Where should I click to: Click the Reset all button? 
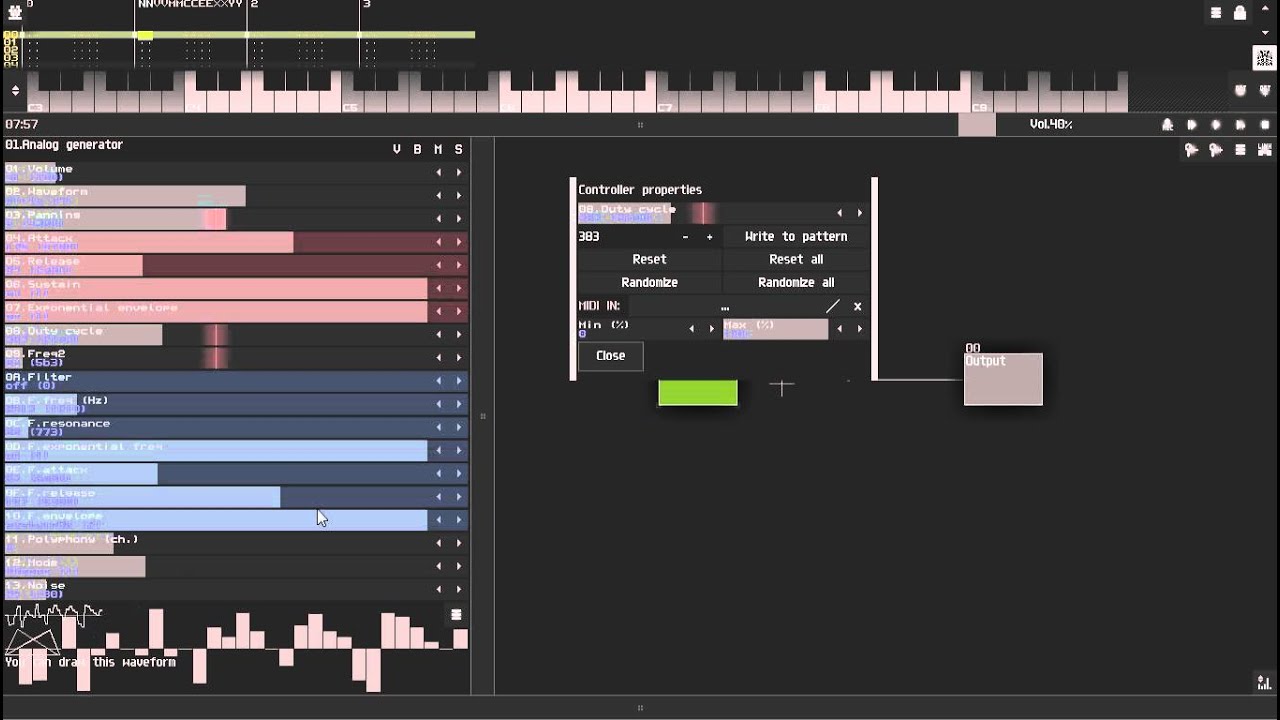click(x=796, y=259)
